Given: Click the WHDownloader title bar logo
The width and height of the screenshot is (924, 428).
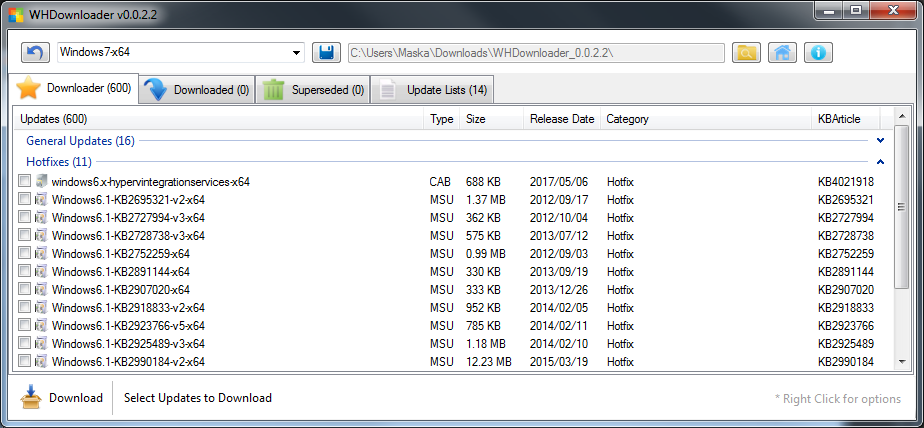Looking at the screenshot, I should (x=16, y=15).
